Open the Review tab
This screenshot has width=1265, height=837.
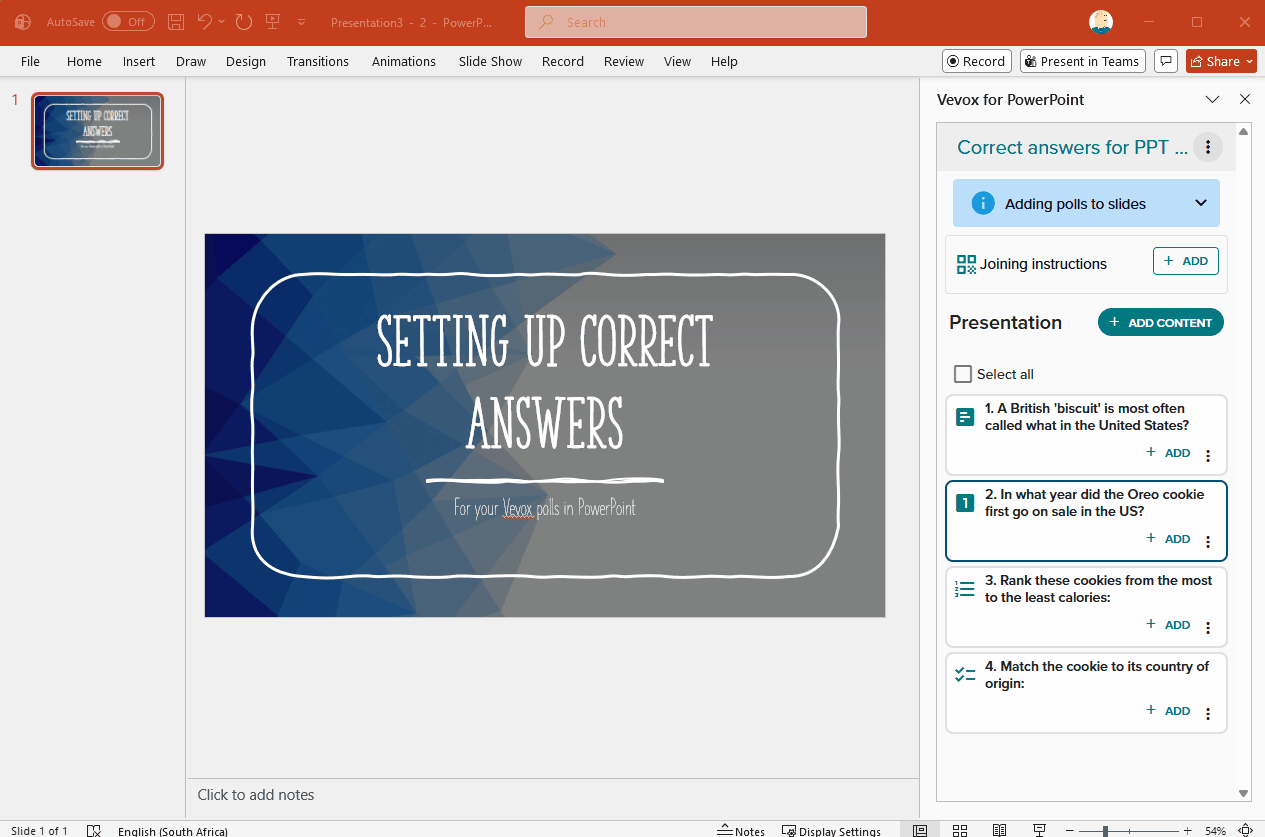coord(624,61)
